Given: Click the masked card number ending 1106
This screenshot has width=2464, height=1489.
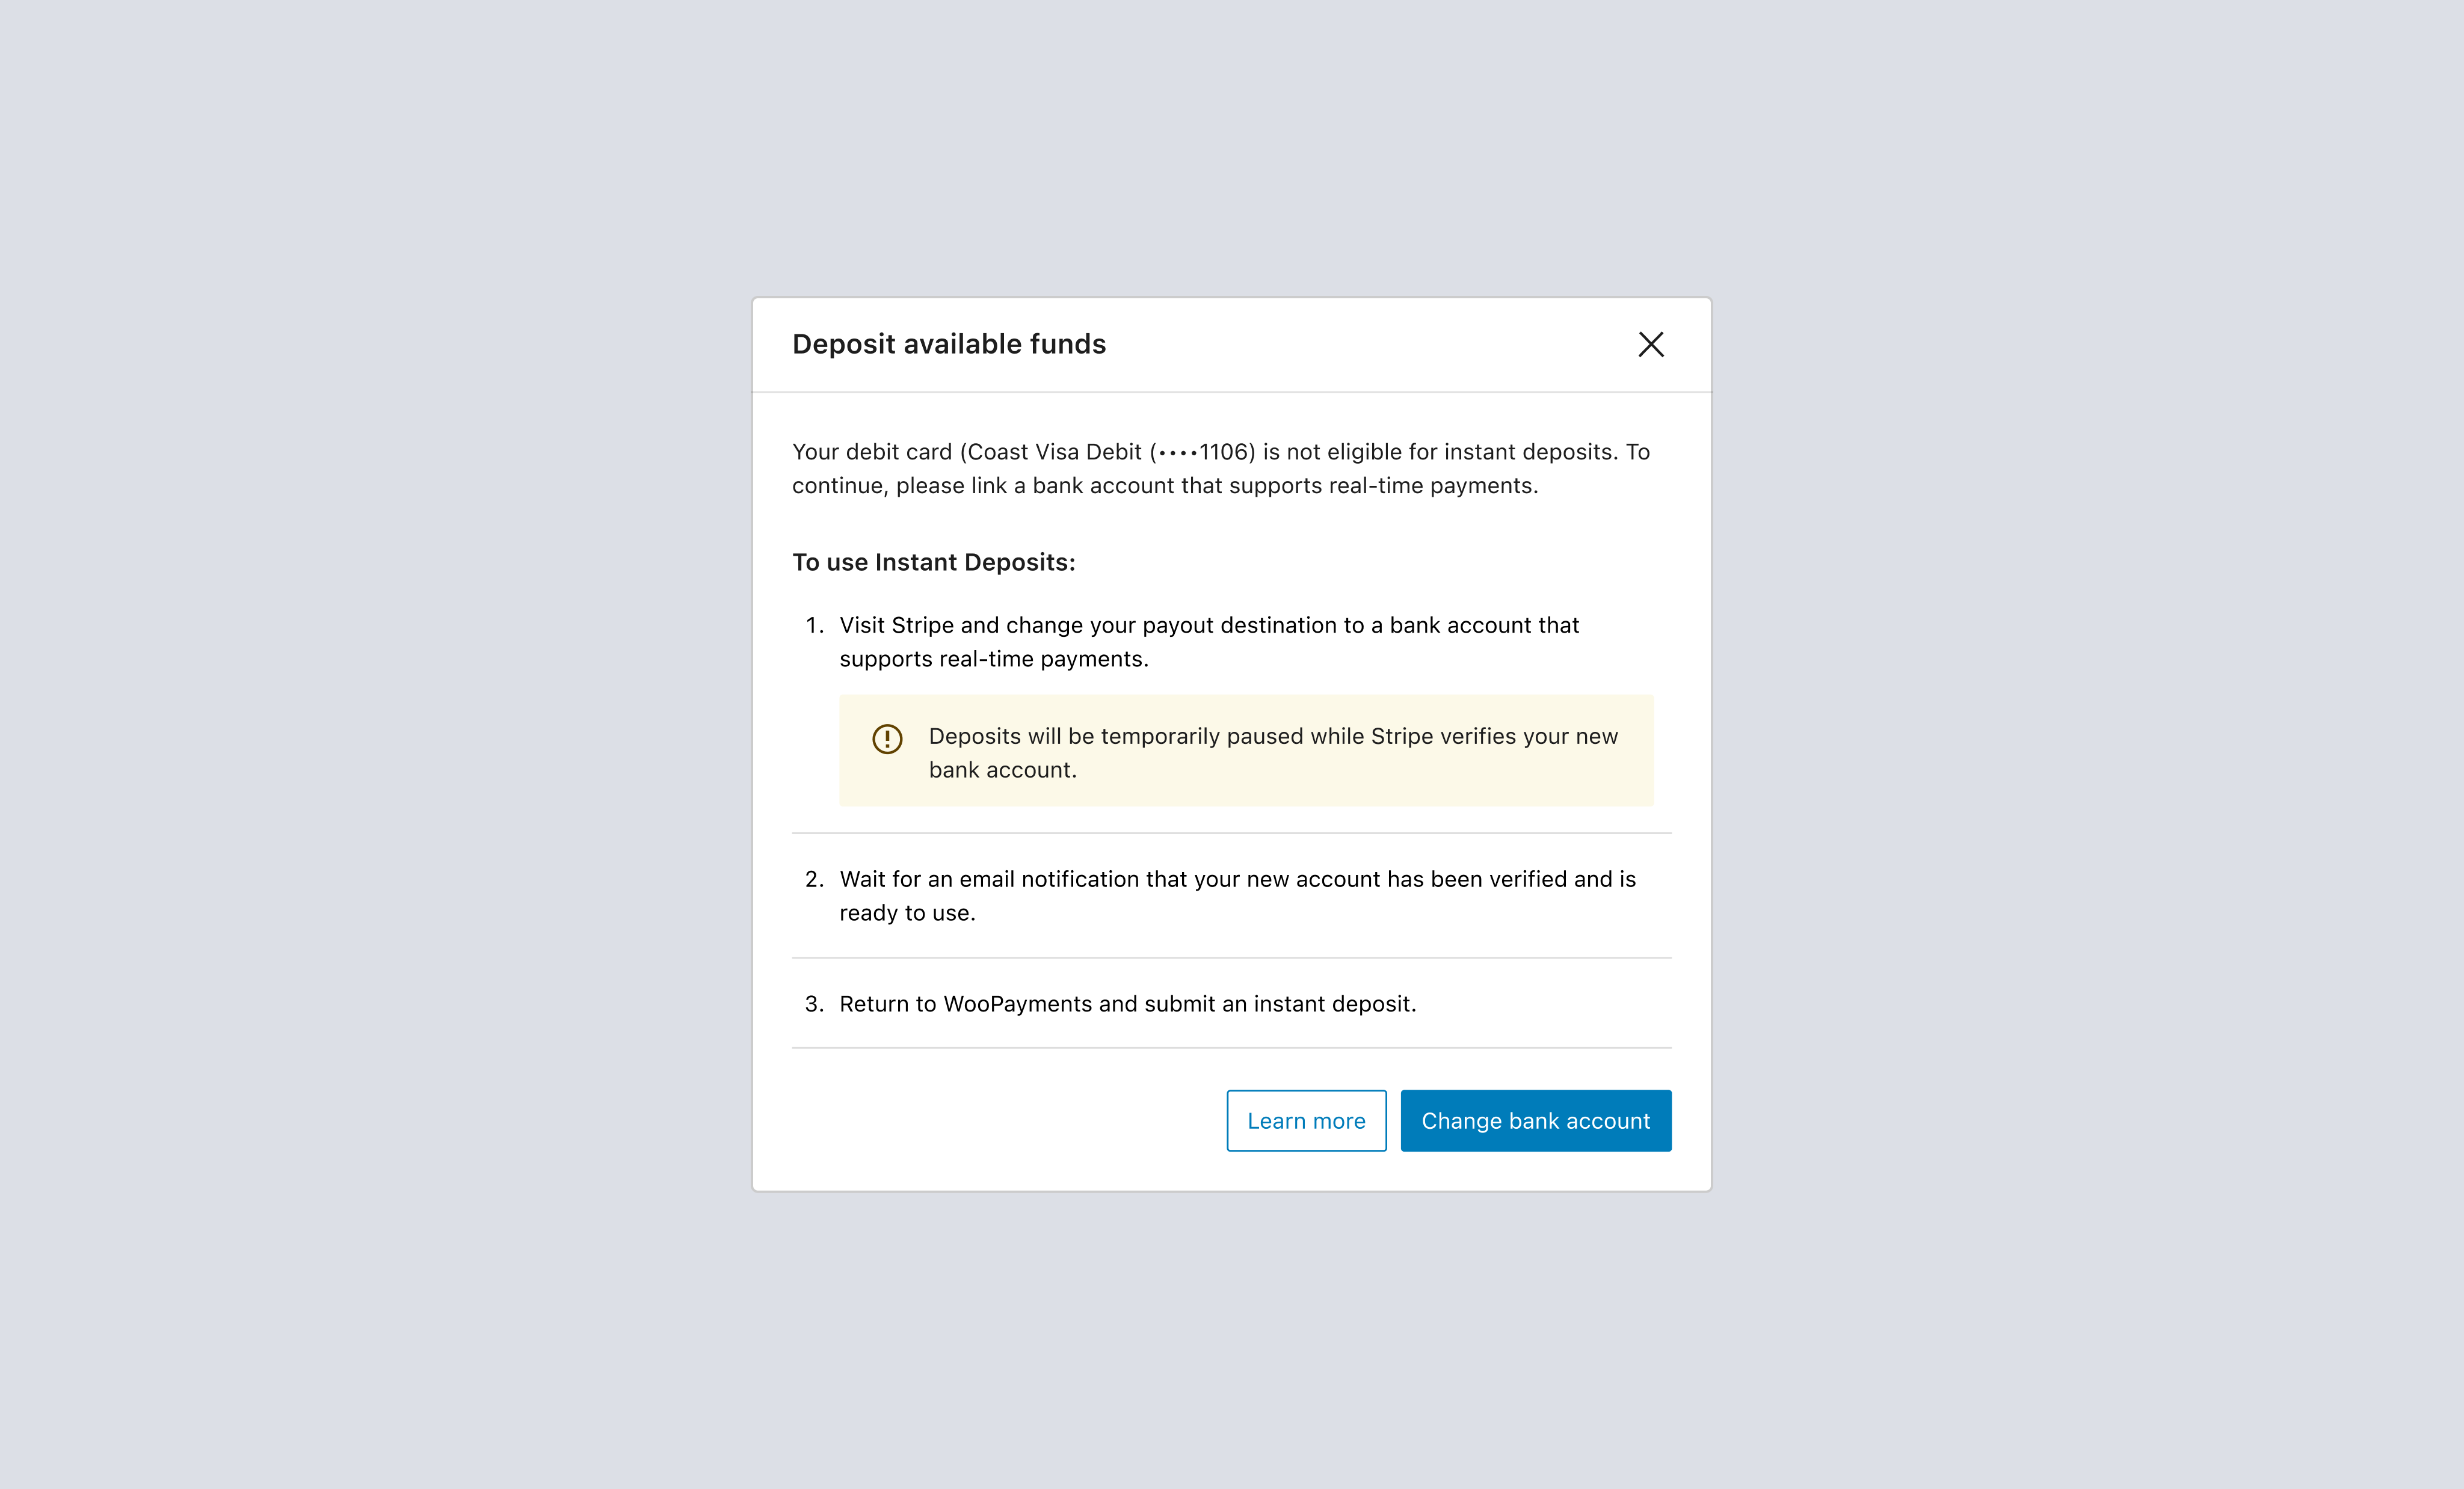Looking at the screenshot, I should (x=1202, y=452).
